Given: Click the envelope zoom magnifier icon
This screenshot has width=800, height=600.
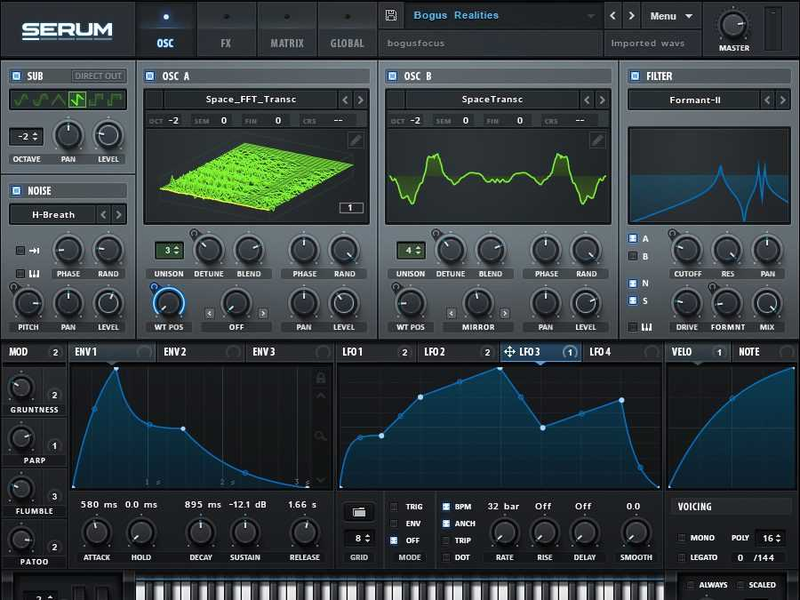Looking at the screenshot, I should coord(320,436).
